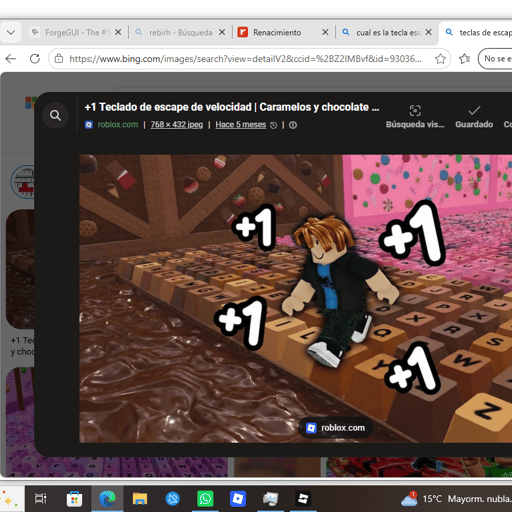Open the favorites list icon
This screenshot has width=512, height=512.
pos(464,59)
